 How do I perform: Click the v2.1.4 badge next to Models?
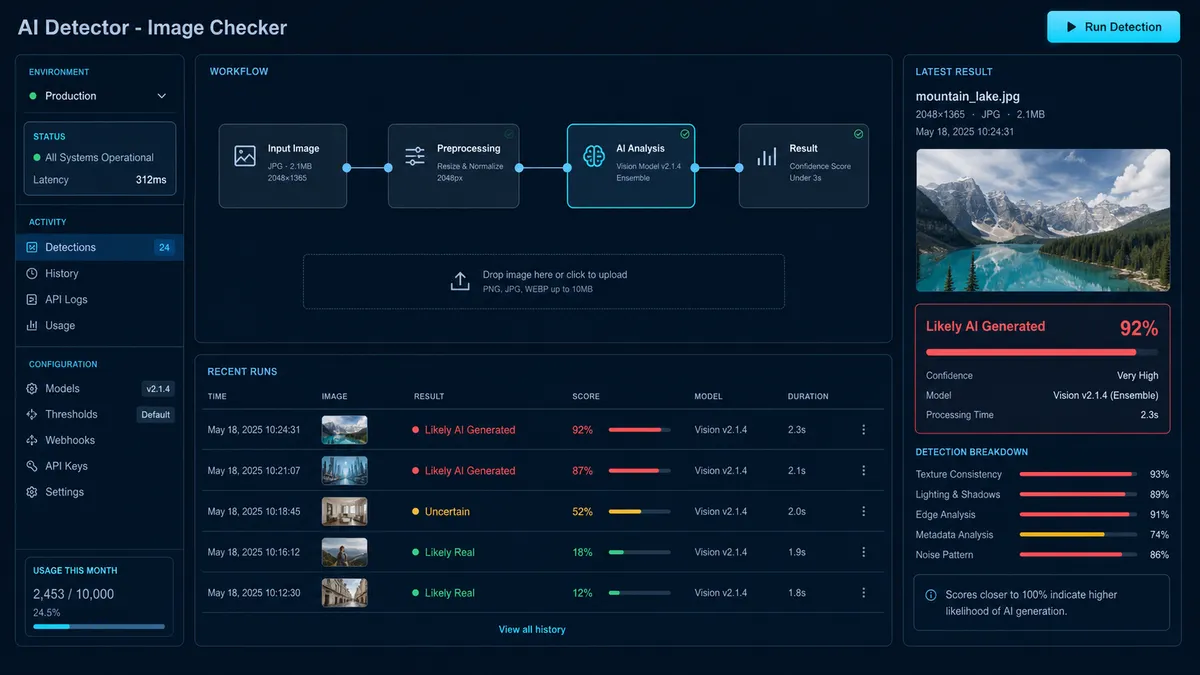coord(158,389)
